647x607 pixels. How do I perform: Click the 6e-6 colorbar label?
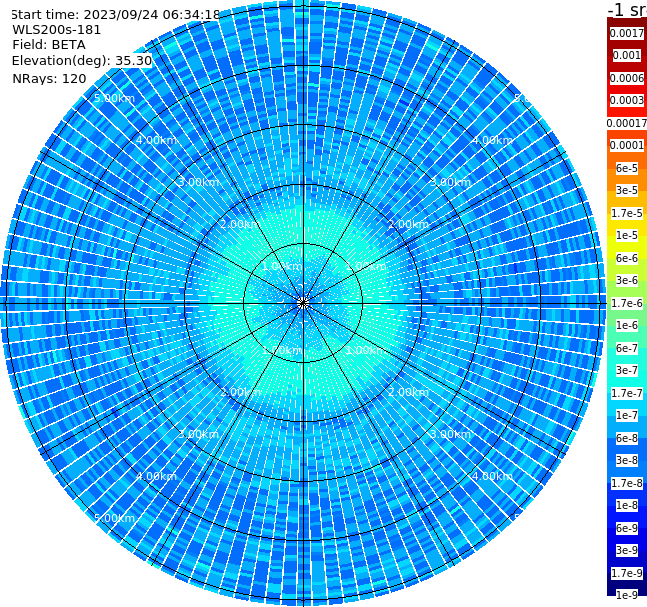(627, 258)
